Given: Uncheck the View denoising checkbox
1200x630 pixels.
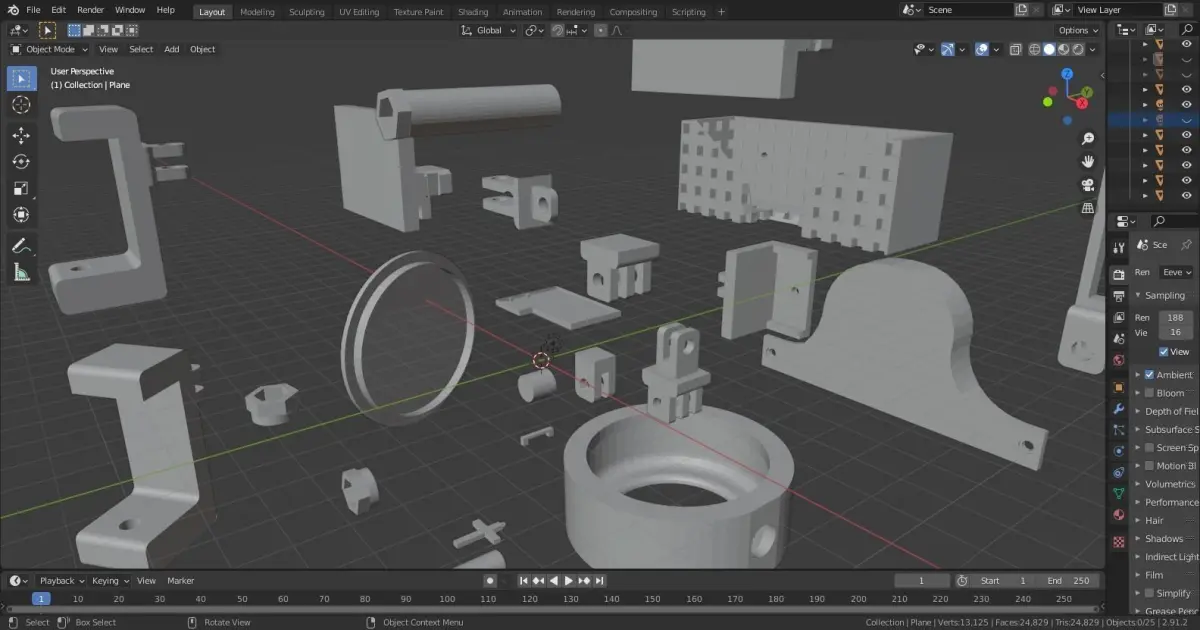Looking at the screenshot, I should 1164,352.
